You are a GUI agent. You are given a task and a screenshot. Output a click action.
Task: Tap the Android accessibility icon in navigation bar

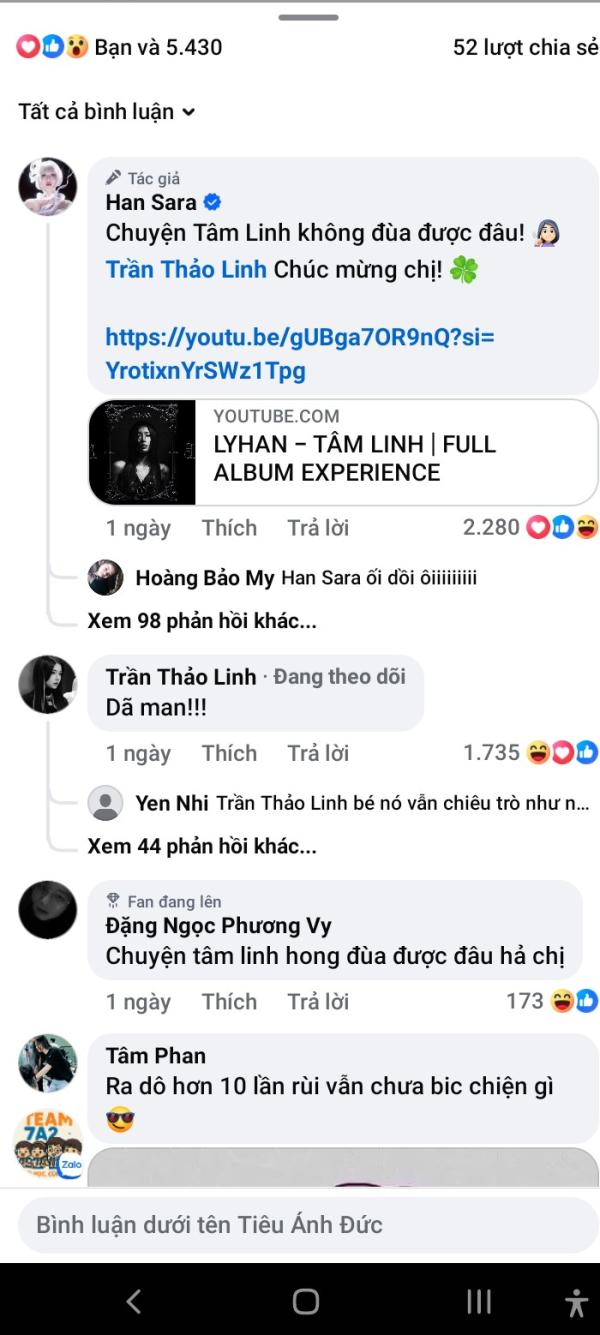click(576, 1301)
